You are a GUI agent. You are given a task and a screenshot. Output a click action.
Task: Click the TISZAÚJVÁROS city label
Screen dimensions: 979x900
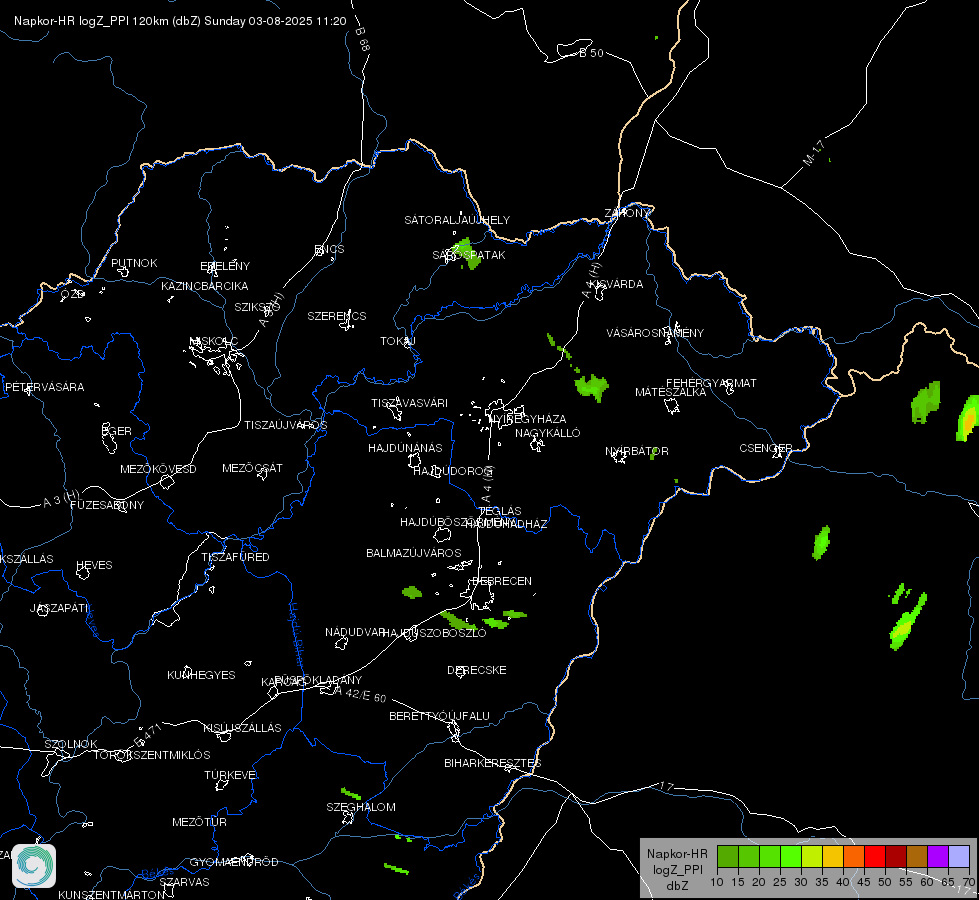point(285,425)
